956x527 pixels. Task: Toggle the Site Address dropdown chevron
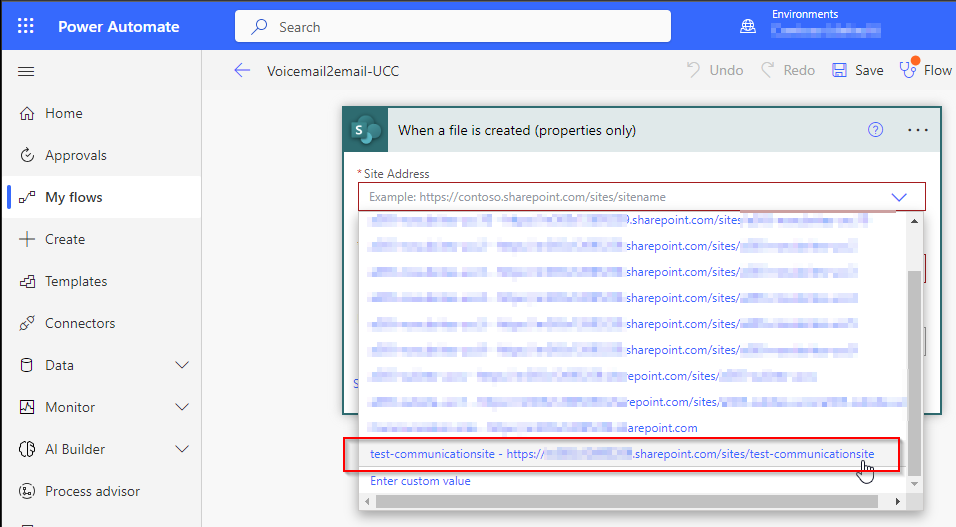(899, 197)
